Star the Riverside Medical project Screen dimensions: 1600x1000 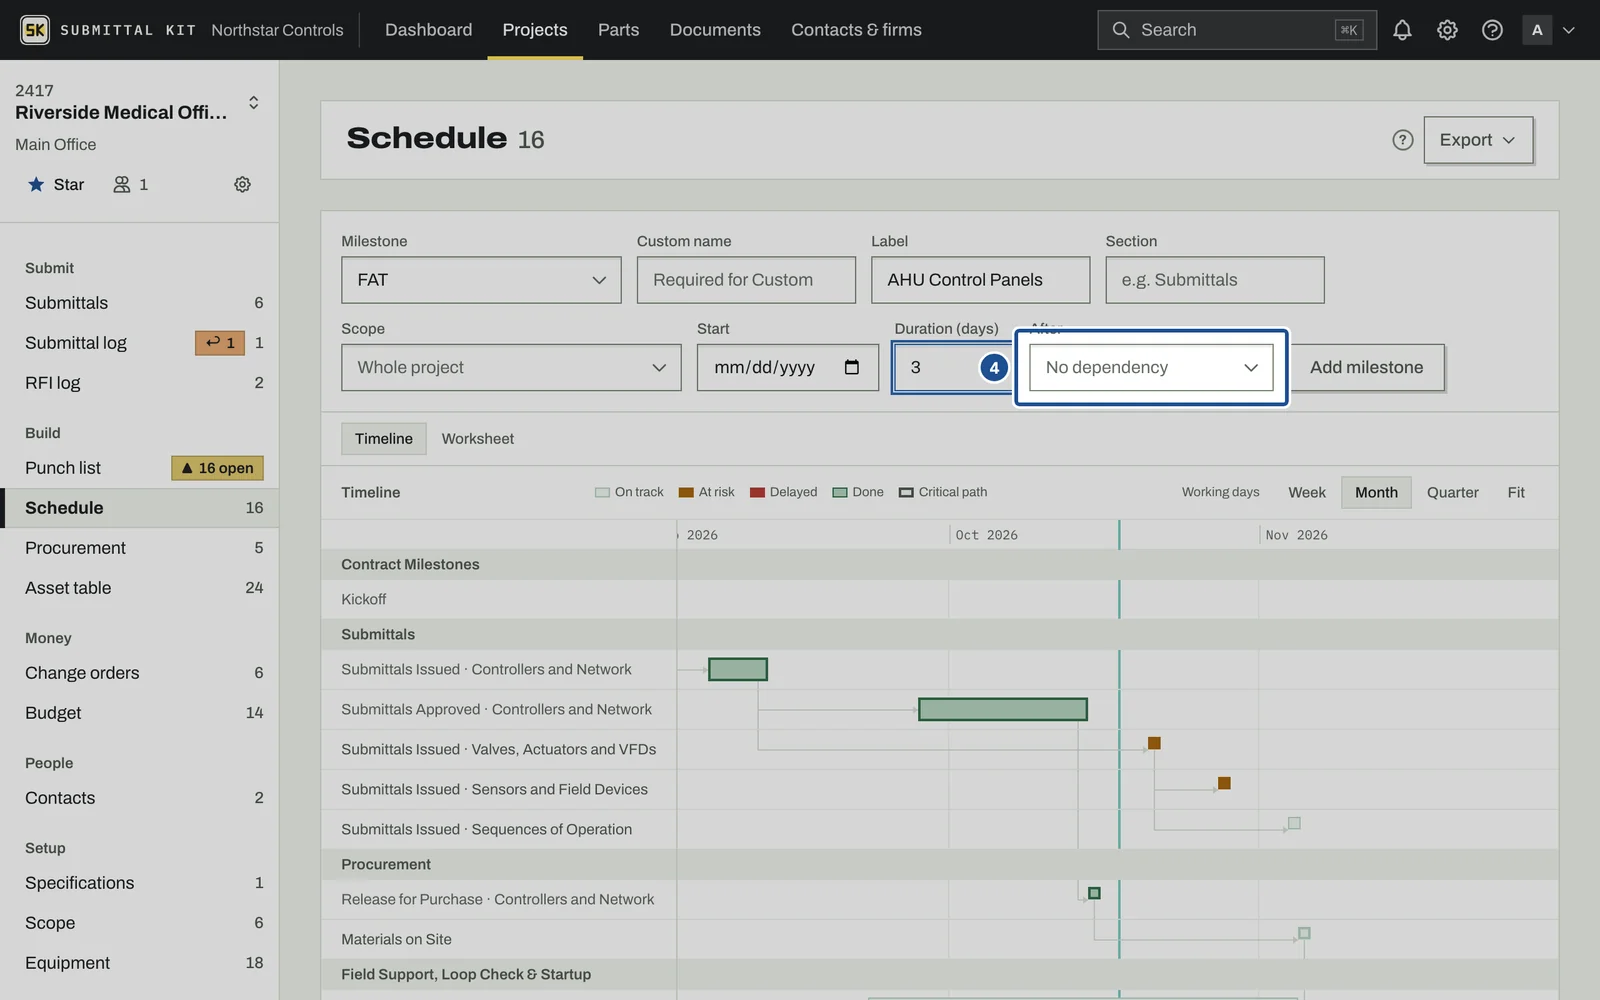pos(56,184)
